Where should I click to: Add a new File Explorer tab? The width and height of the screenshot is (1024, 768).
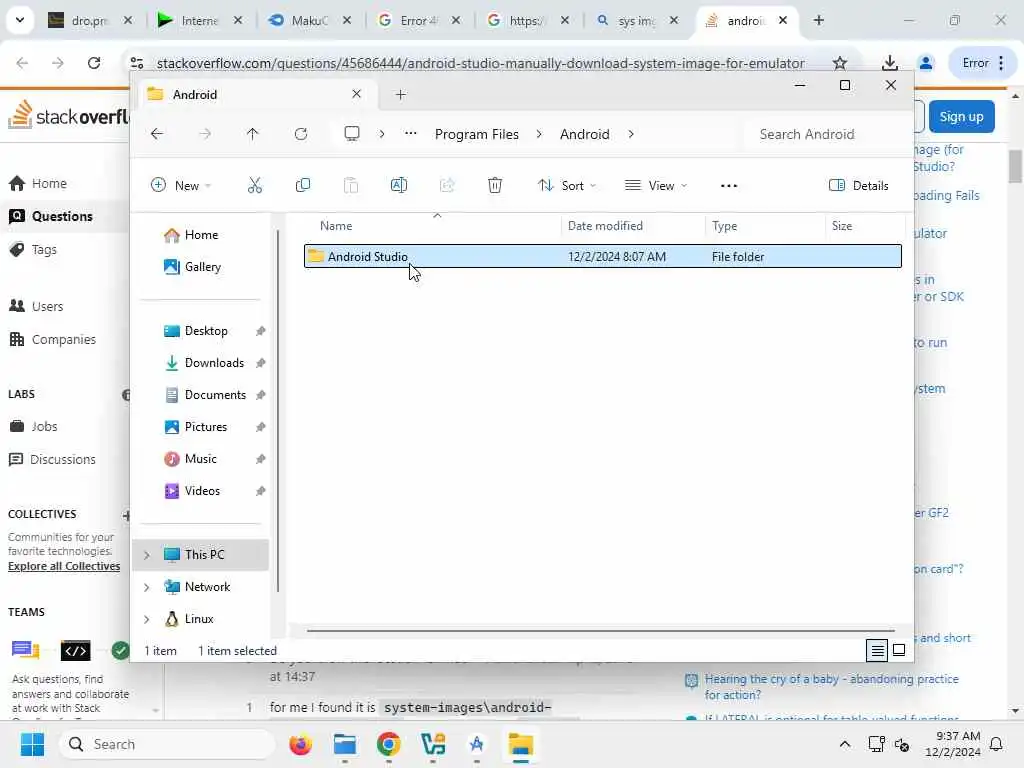click(400, 95)
